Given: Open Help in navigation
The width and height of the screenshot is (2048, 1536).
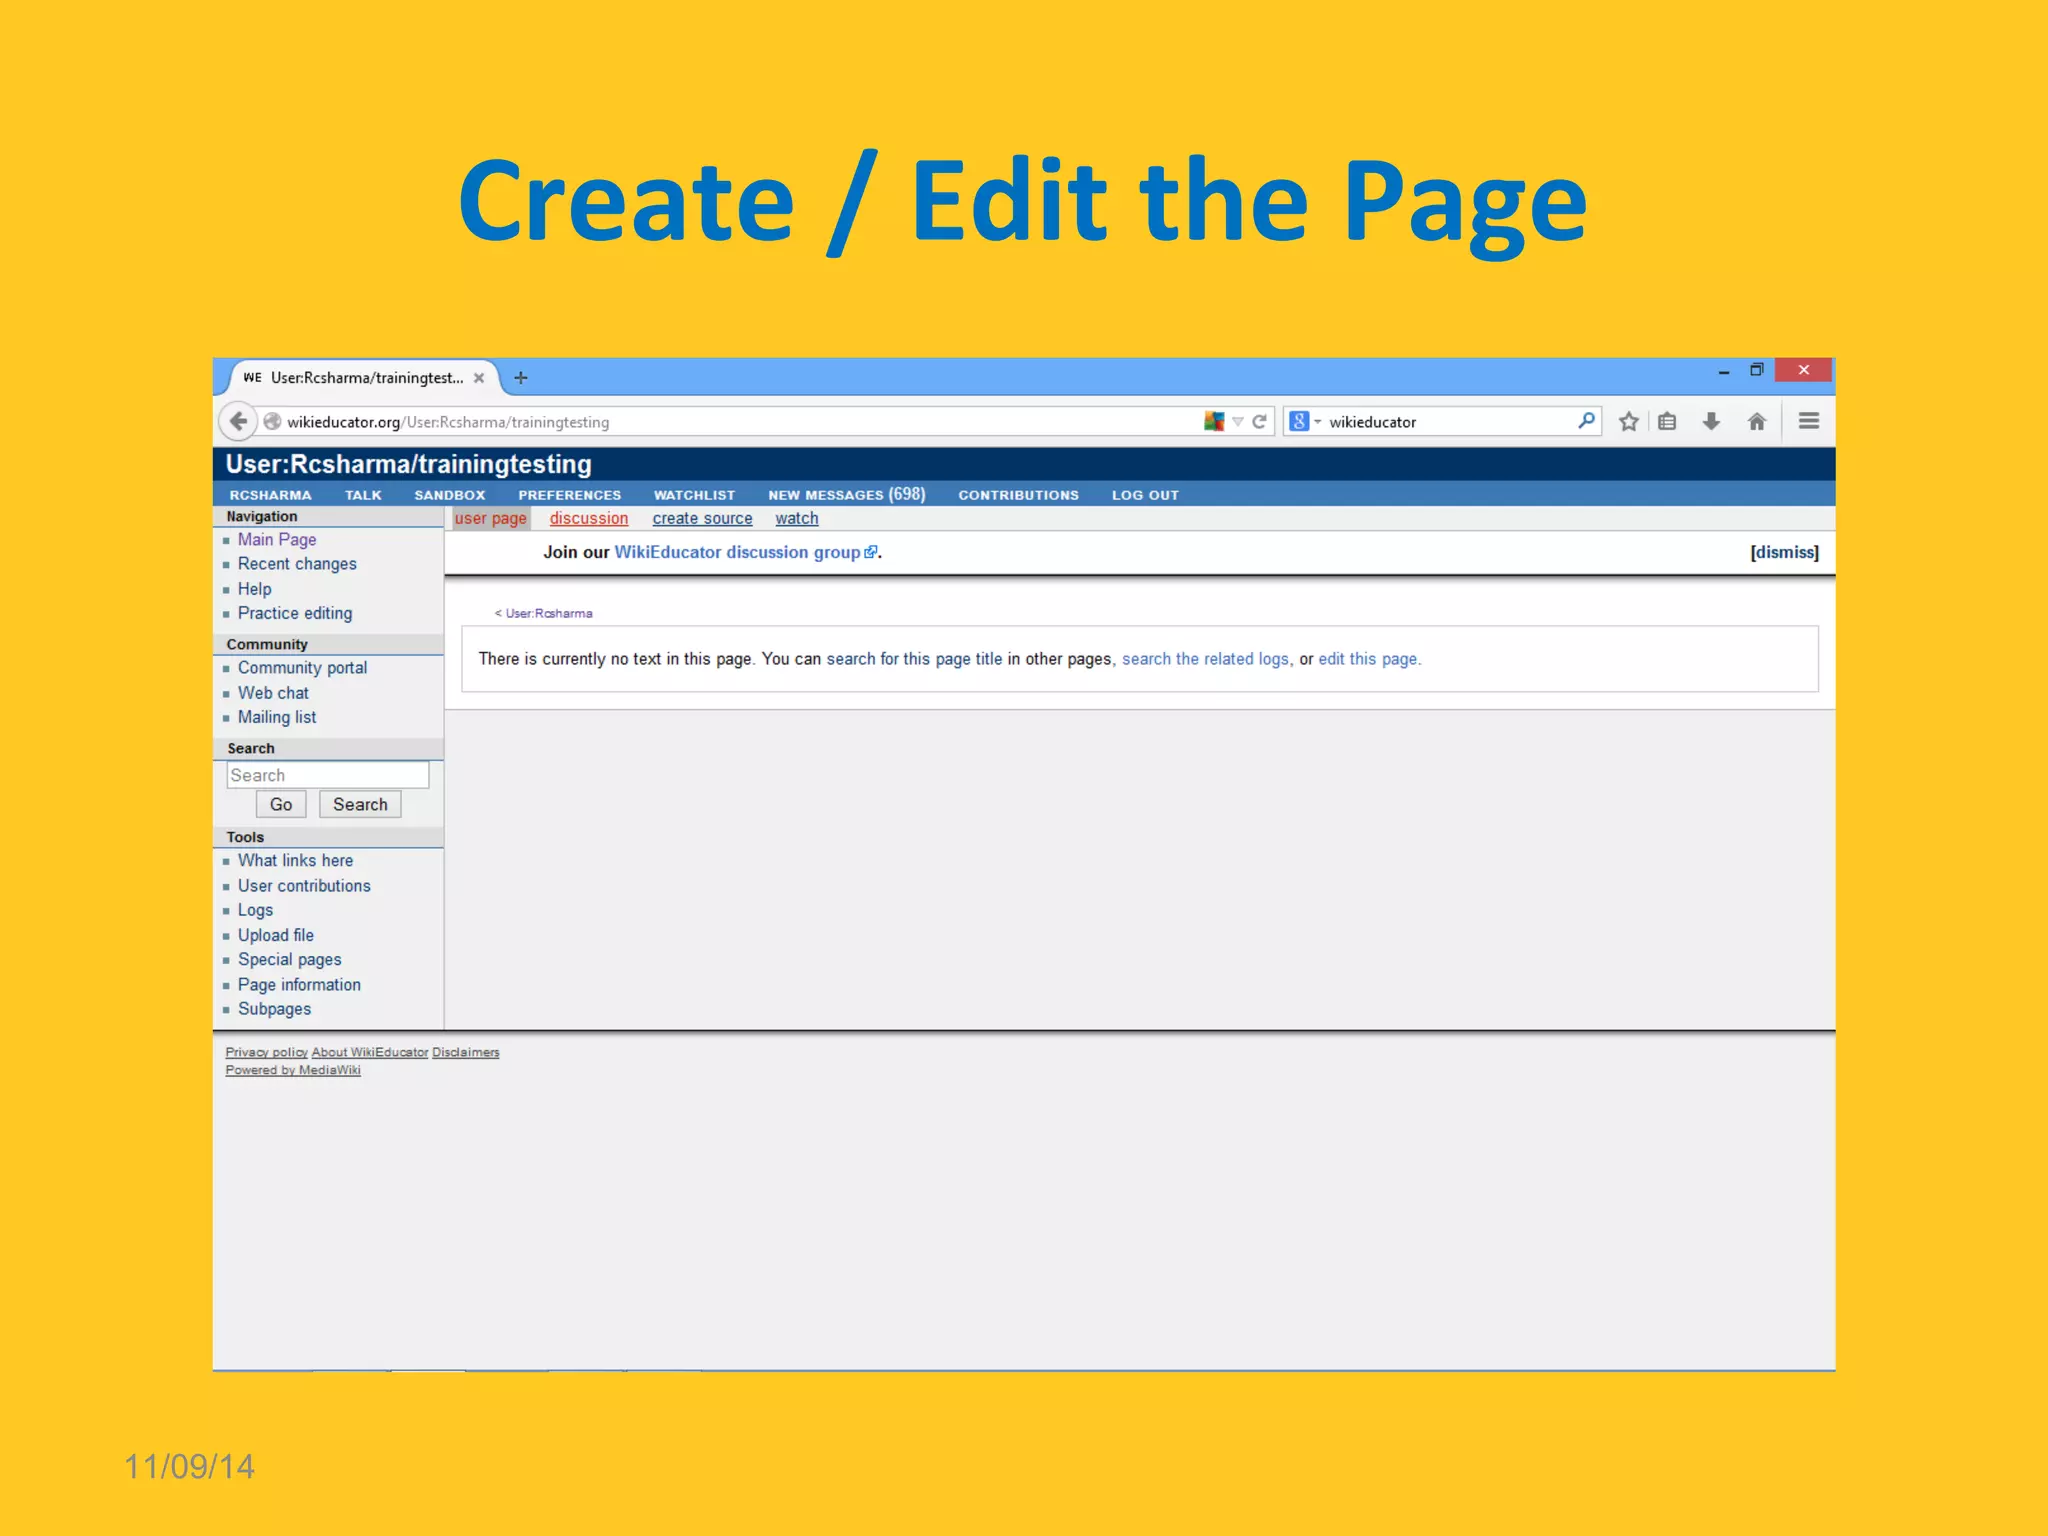Looking at the screenshot, I should [254, 589].
